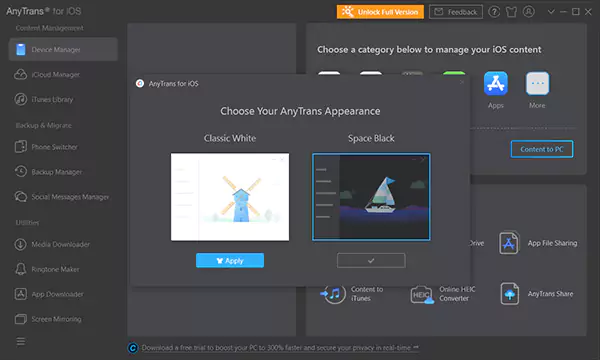Click the shirt theme icon in title bar
Image resolution: width=600 pixels, height=360 pixels.
(x=511, y=12)
